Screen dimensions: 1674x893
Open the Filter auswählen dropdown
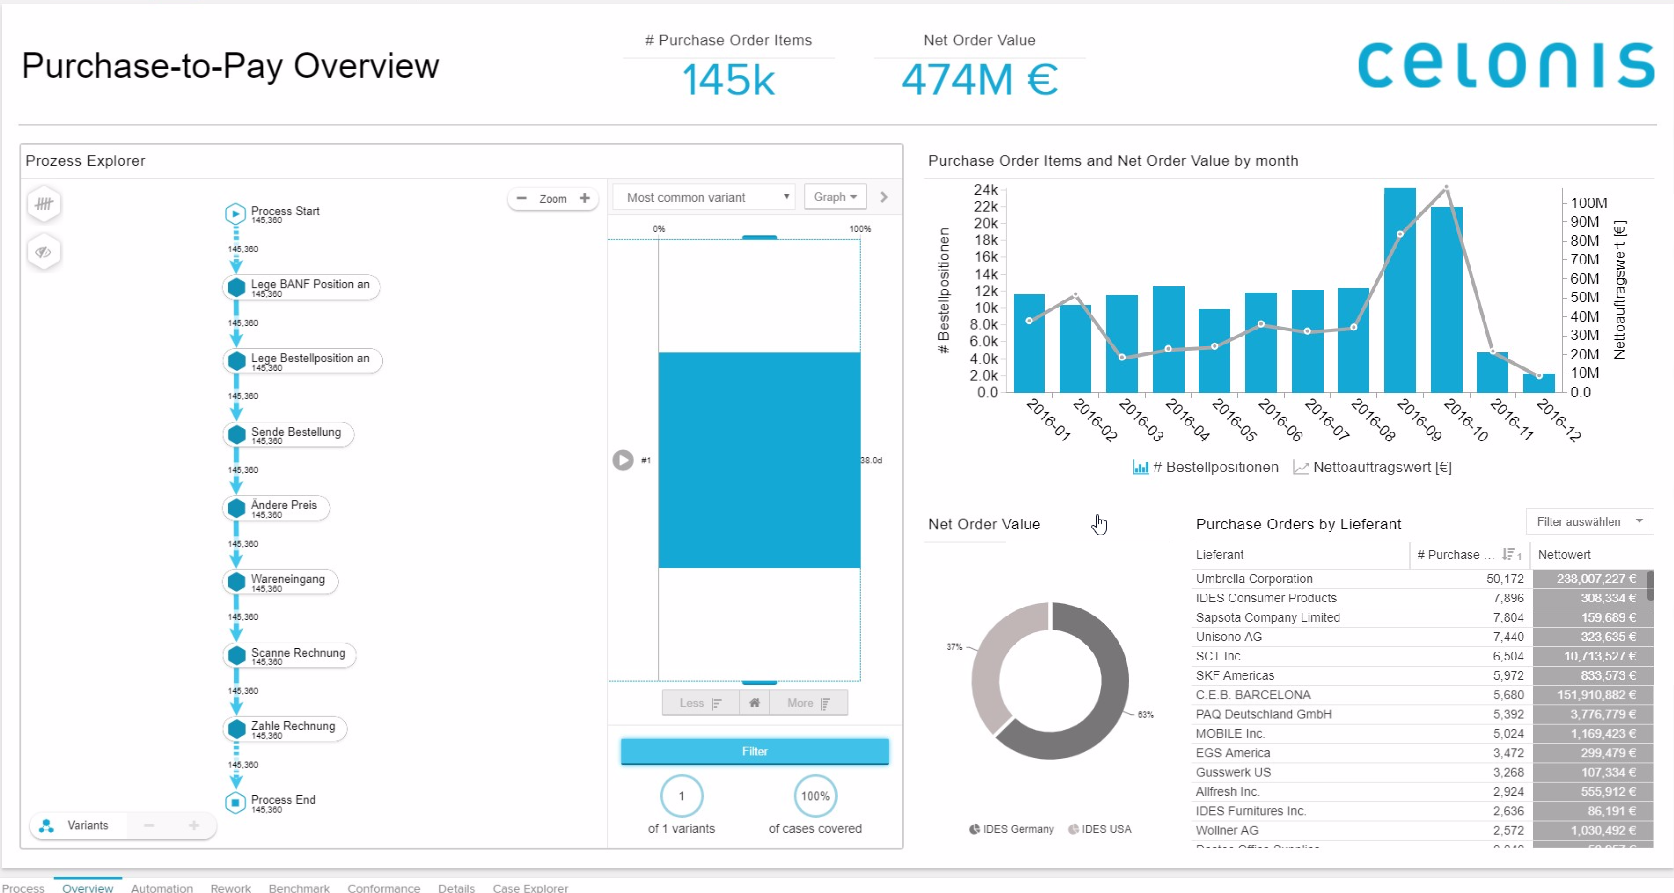coord(1589,522)
